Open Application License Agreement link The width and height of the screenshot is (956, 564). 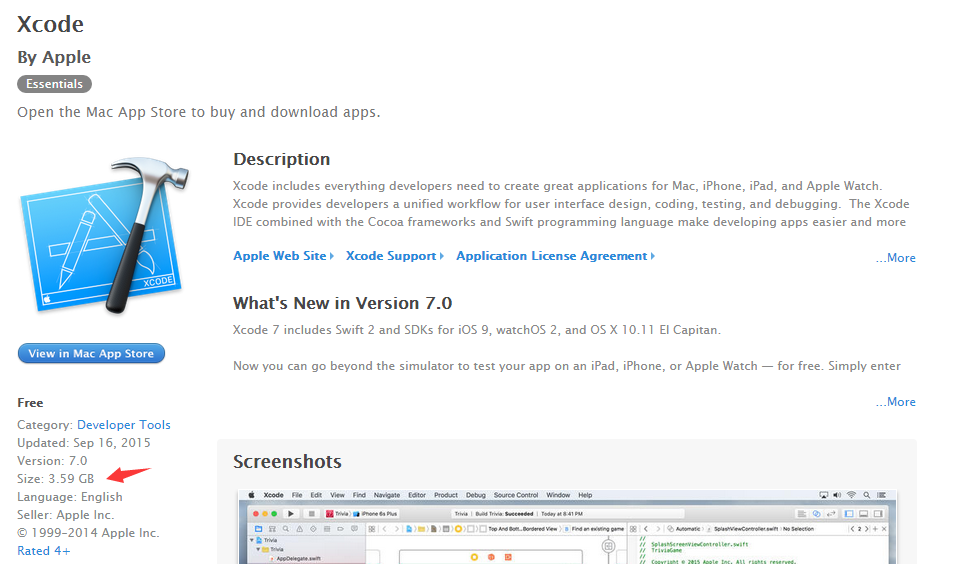click(x=555, y=256)
